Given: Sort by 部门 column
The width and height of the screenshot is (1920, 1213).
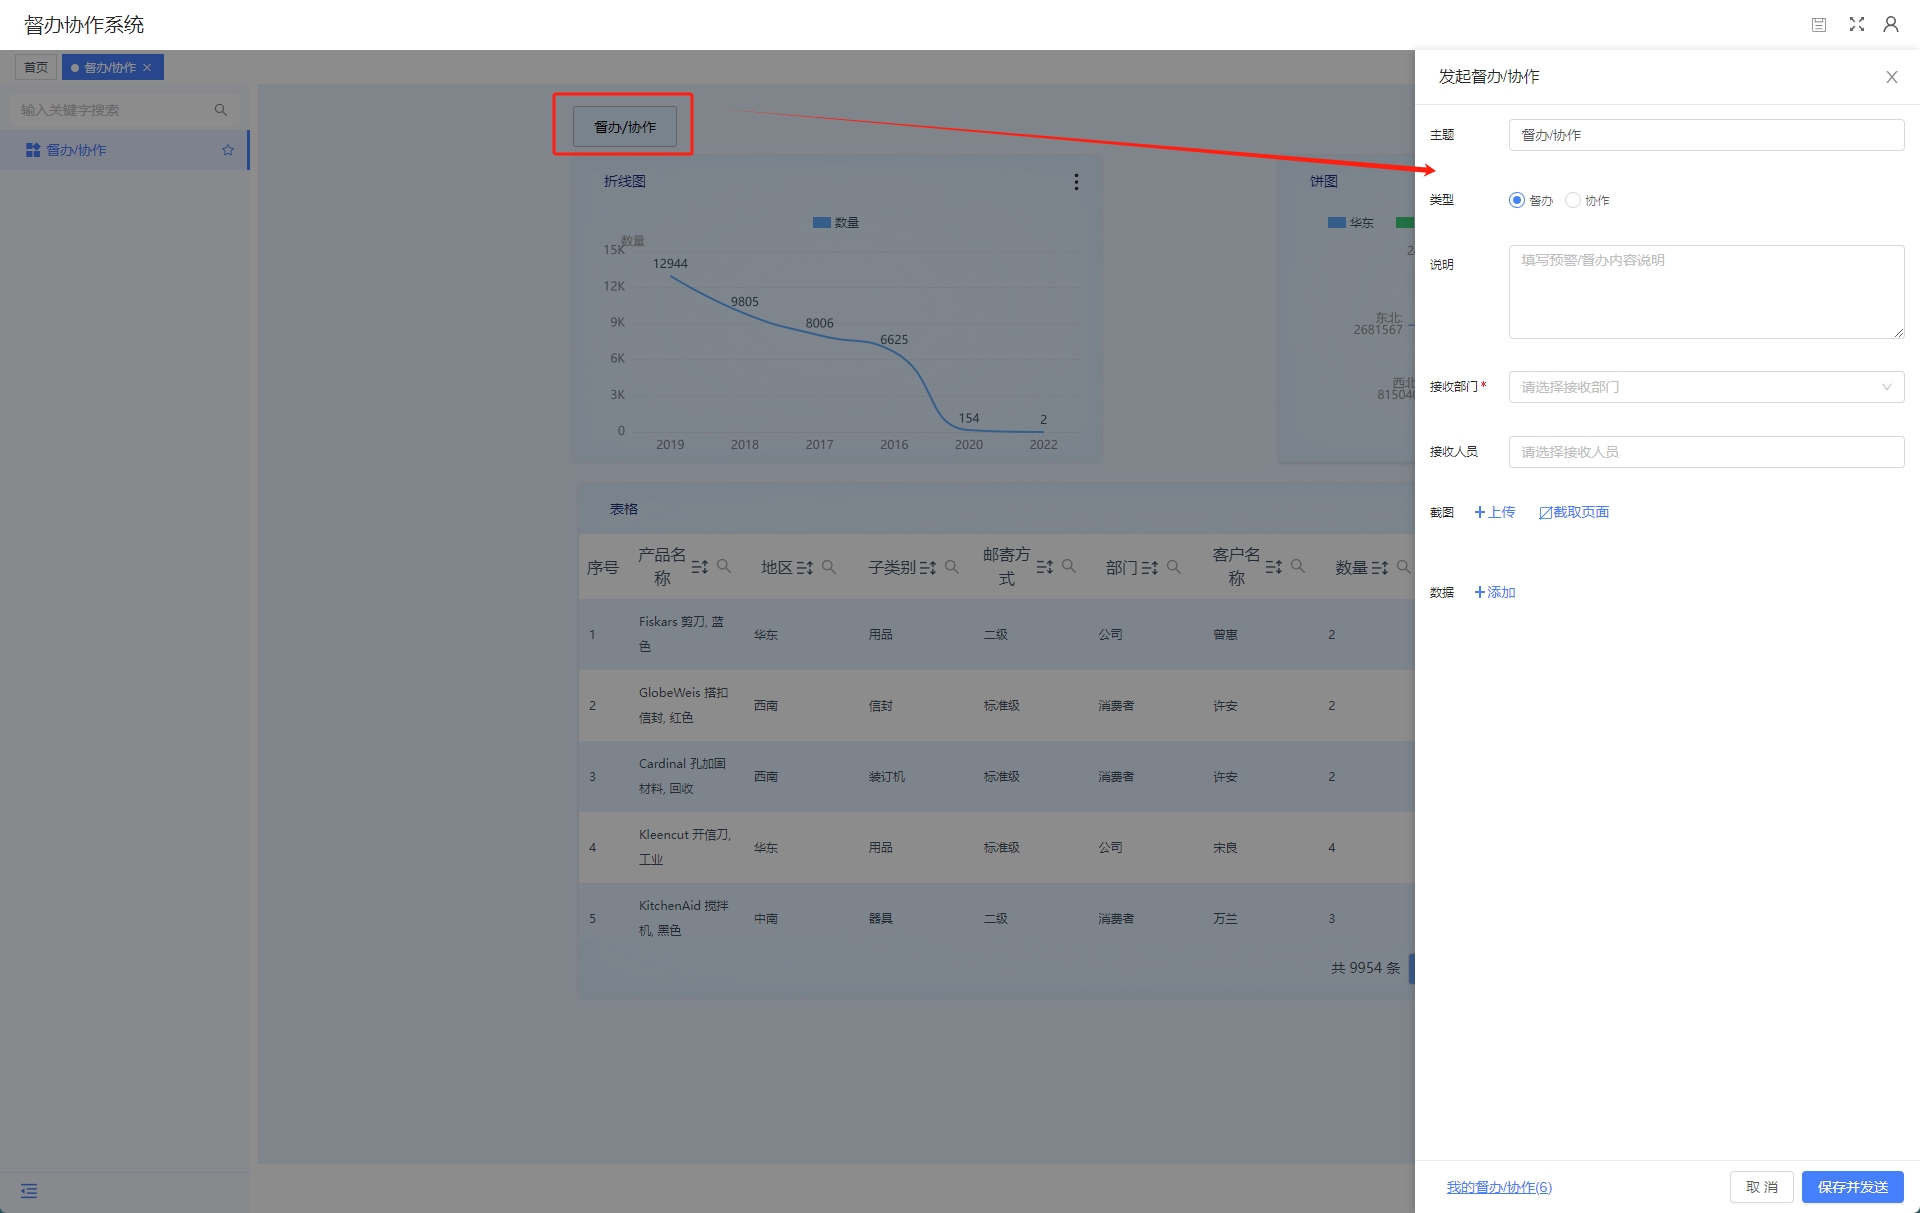Looking at the screenshot, I should pyautogui.click(x=1150, y=567).
